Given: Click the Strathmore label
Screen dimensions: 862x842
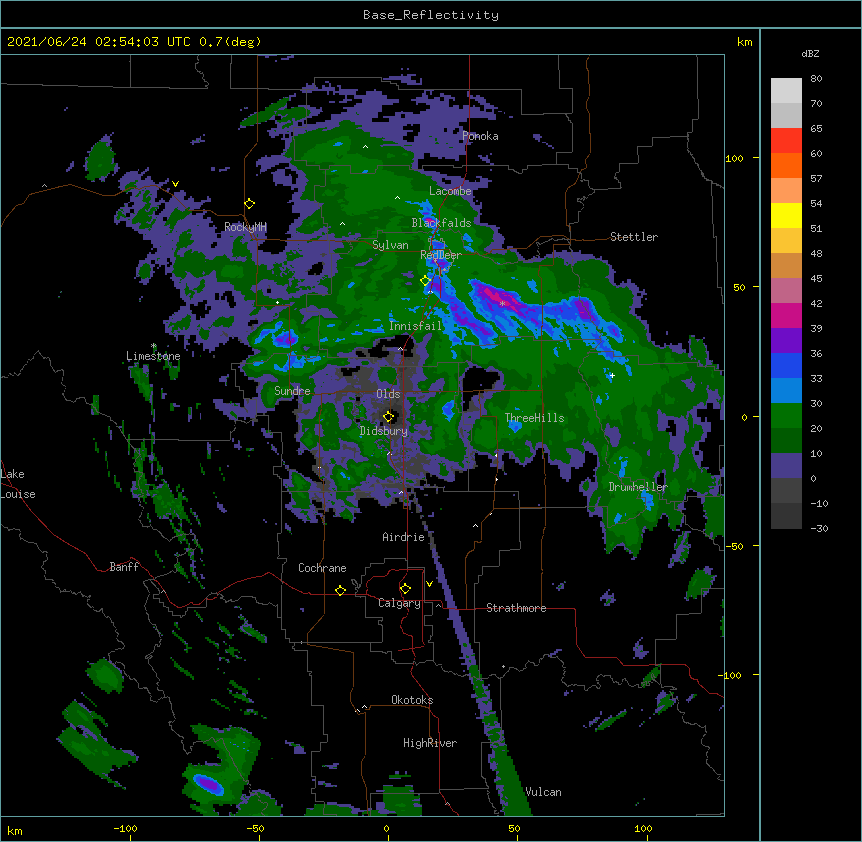Looking at the screenshot, I should coord(516,608).
